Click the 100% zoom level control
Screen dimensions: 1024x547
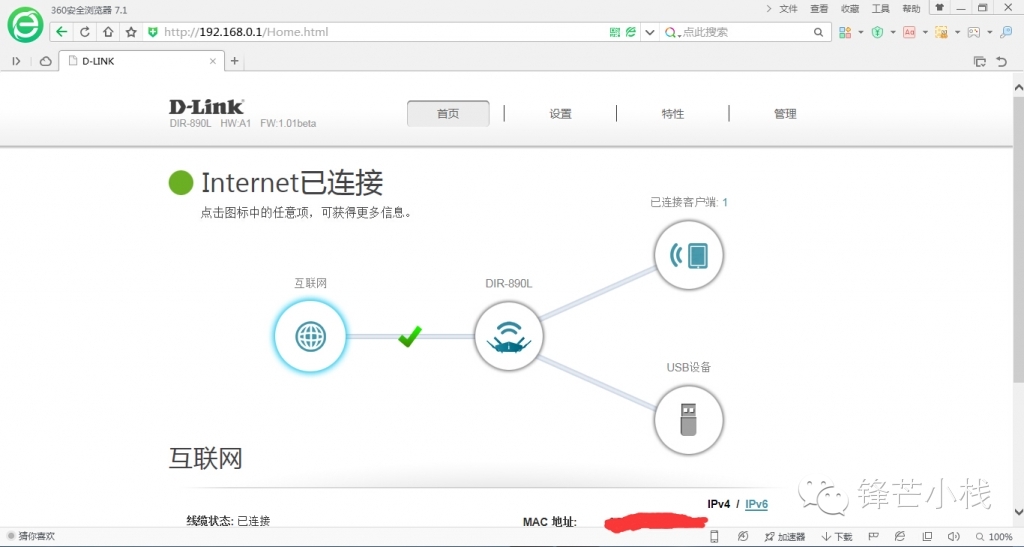pyautogui.click(x=994, y=537)
